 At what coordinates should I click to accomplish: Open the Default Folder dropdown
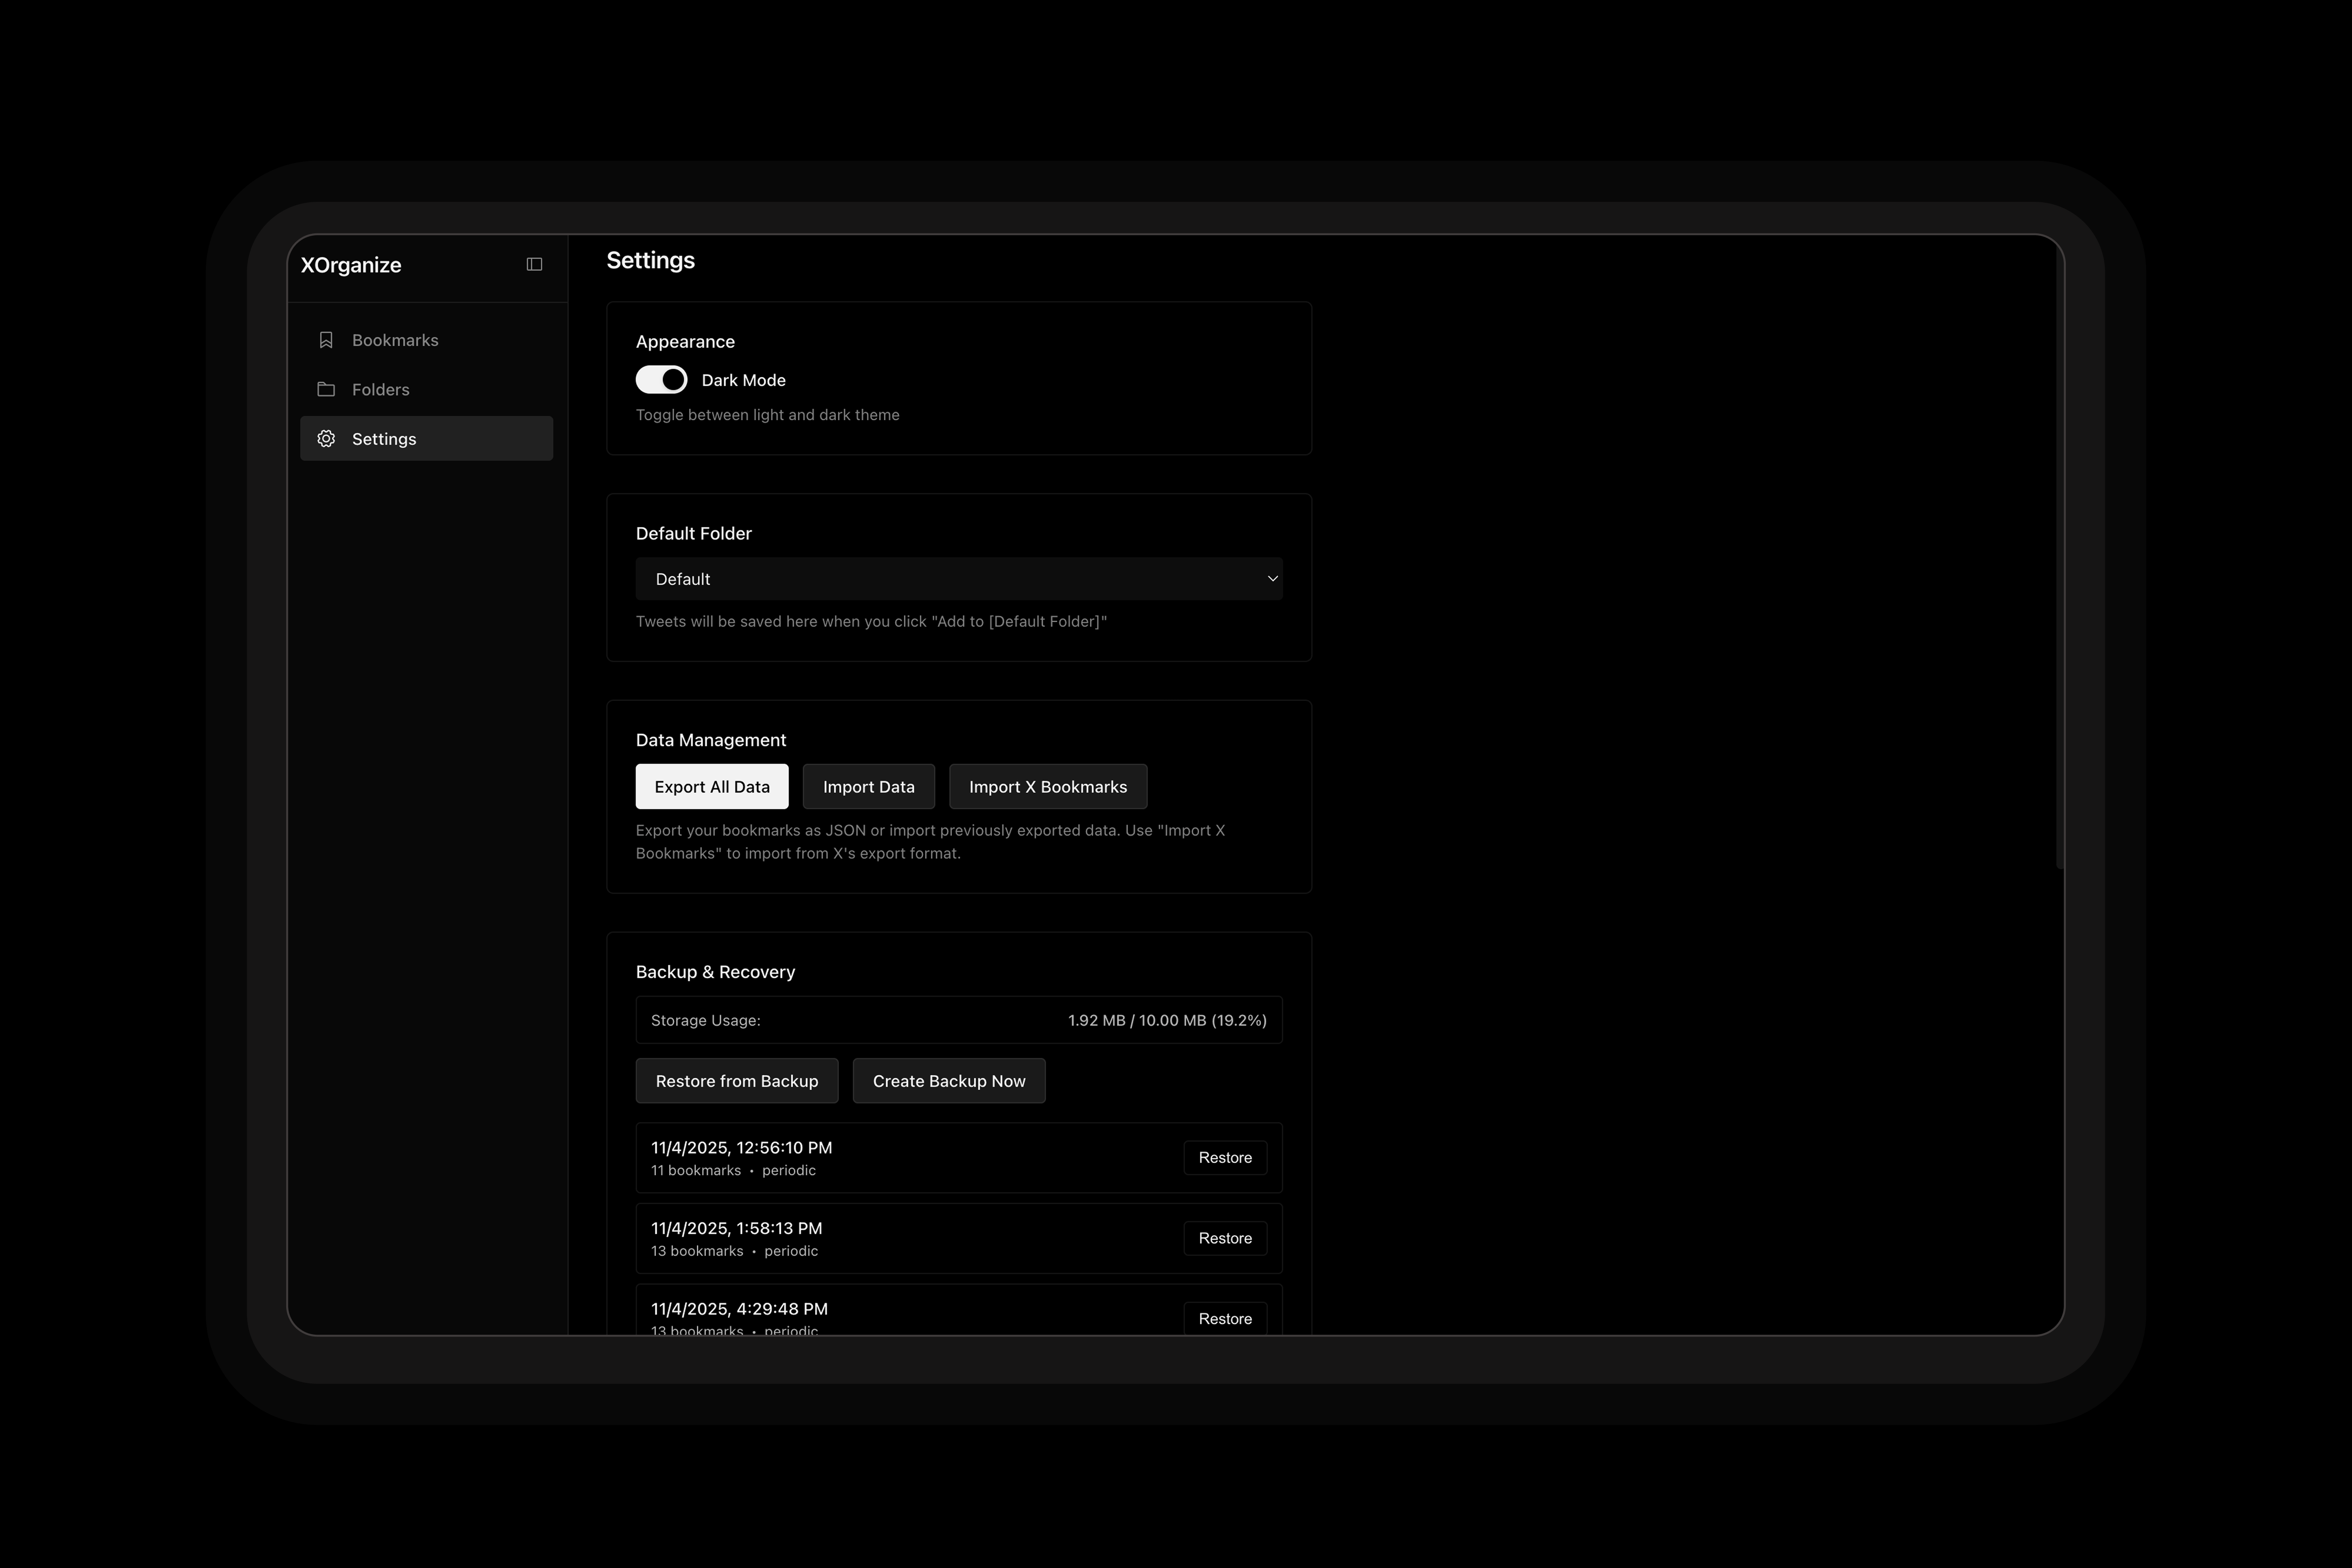coord(958,578)
